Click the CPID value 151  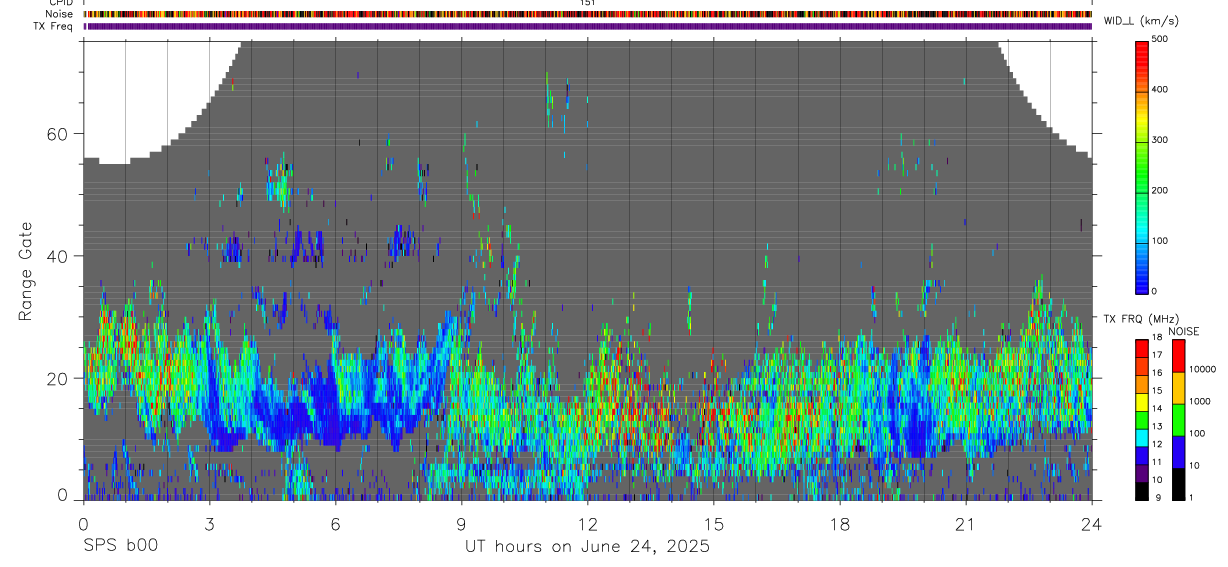tap(587, 4)
